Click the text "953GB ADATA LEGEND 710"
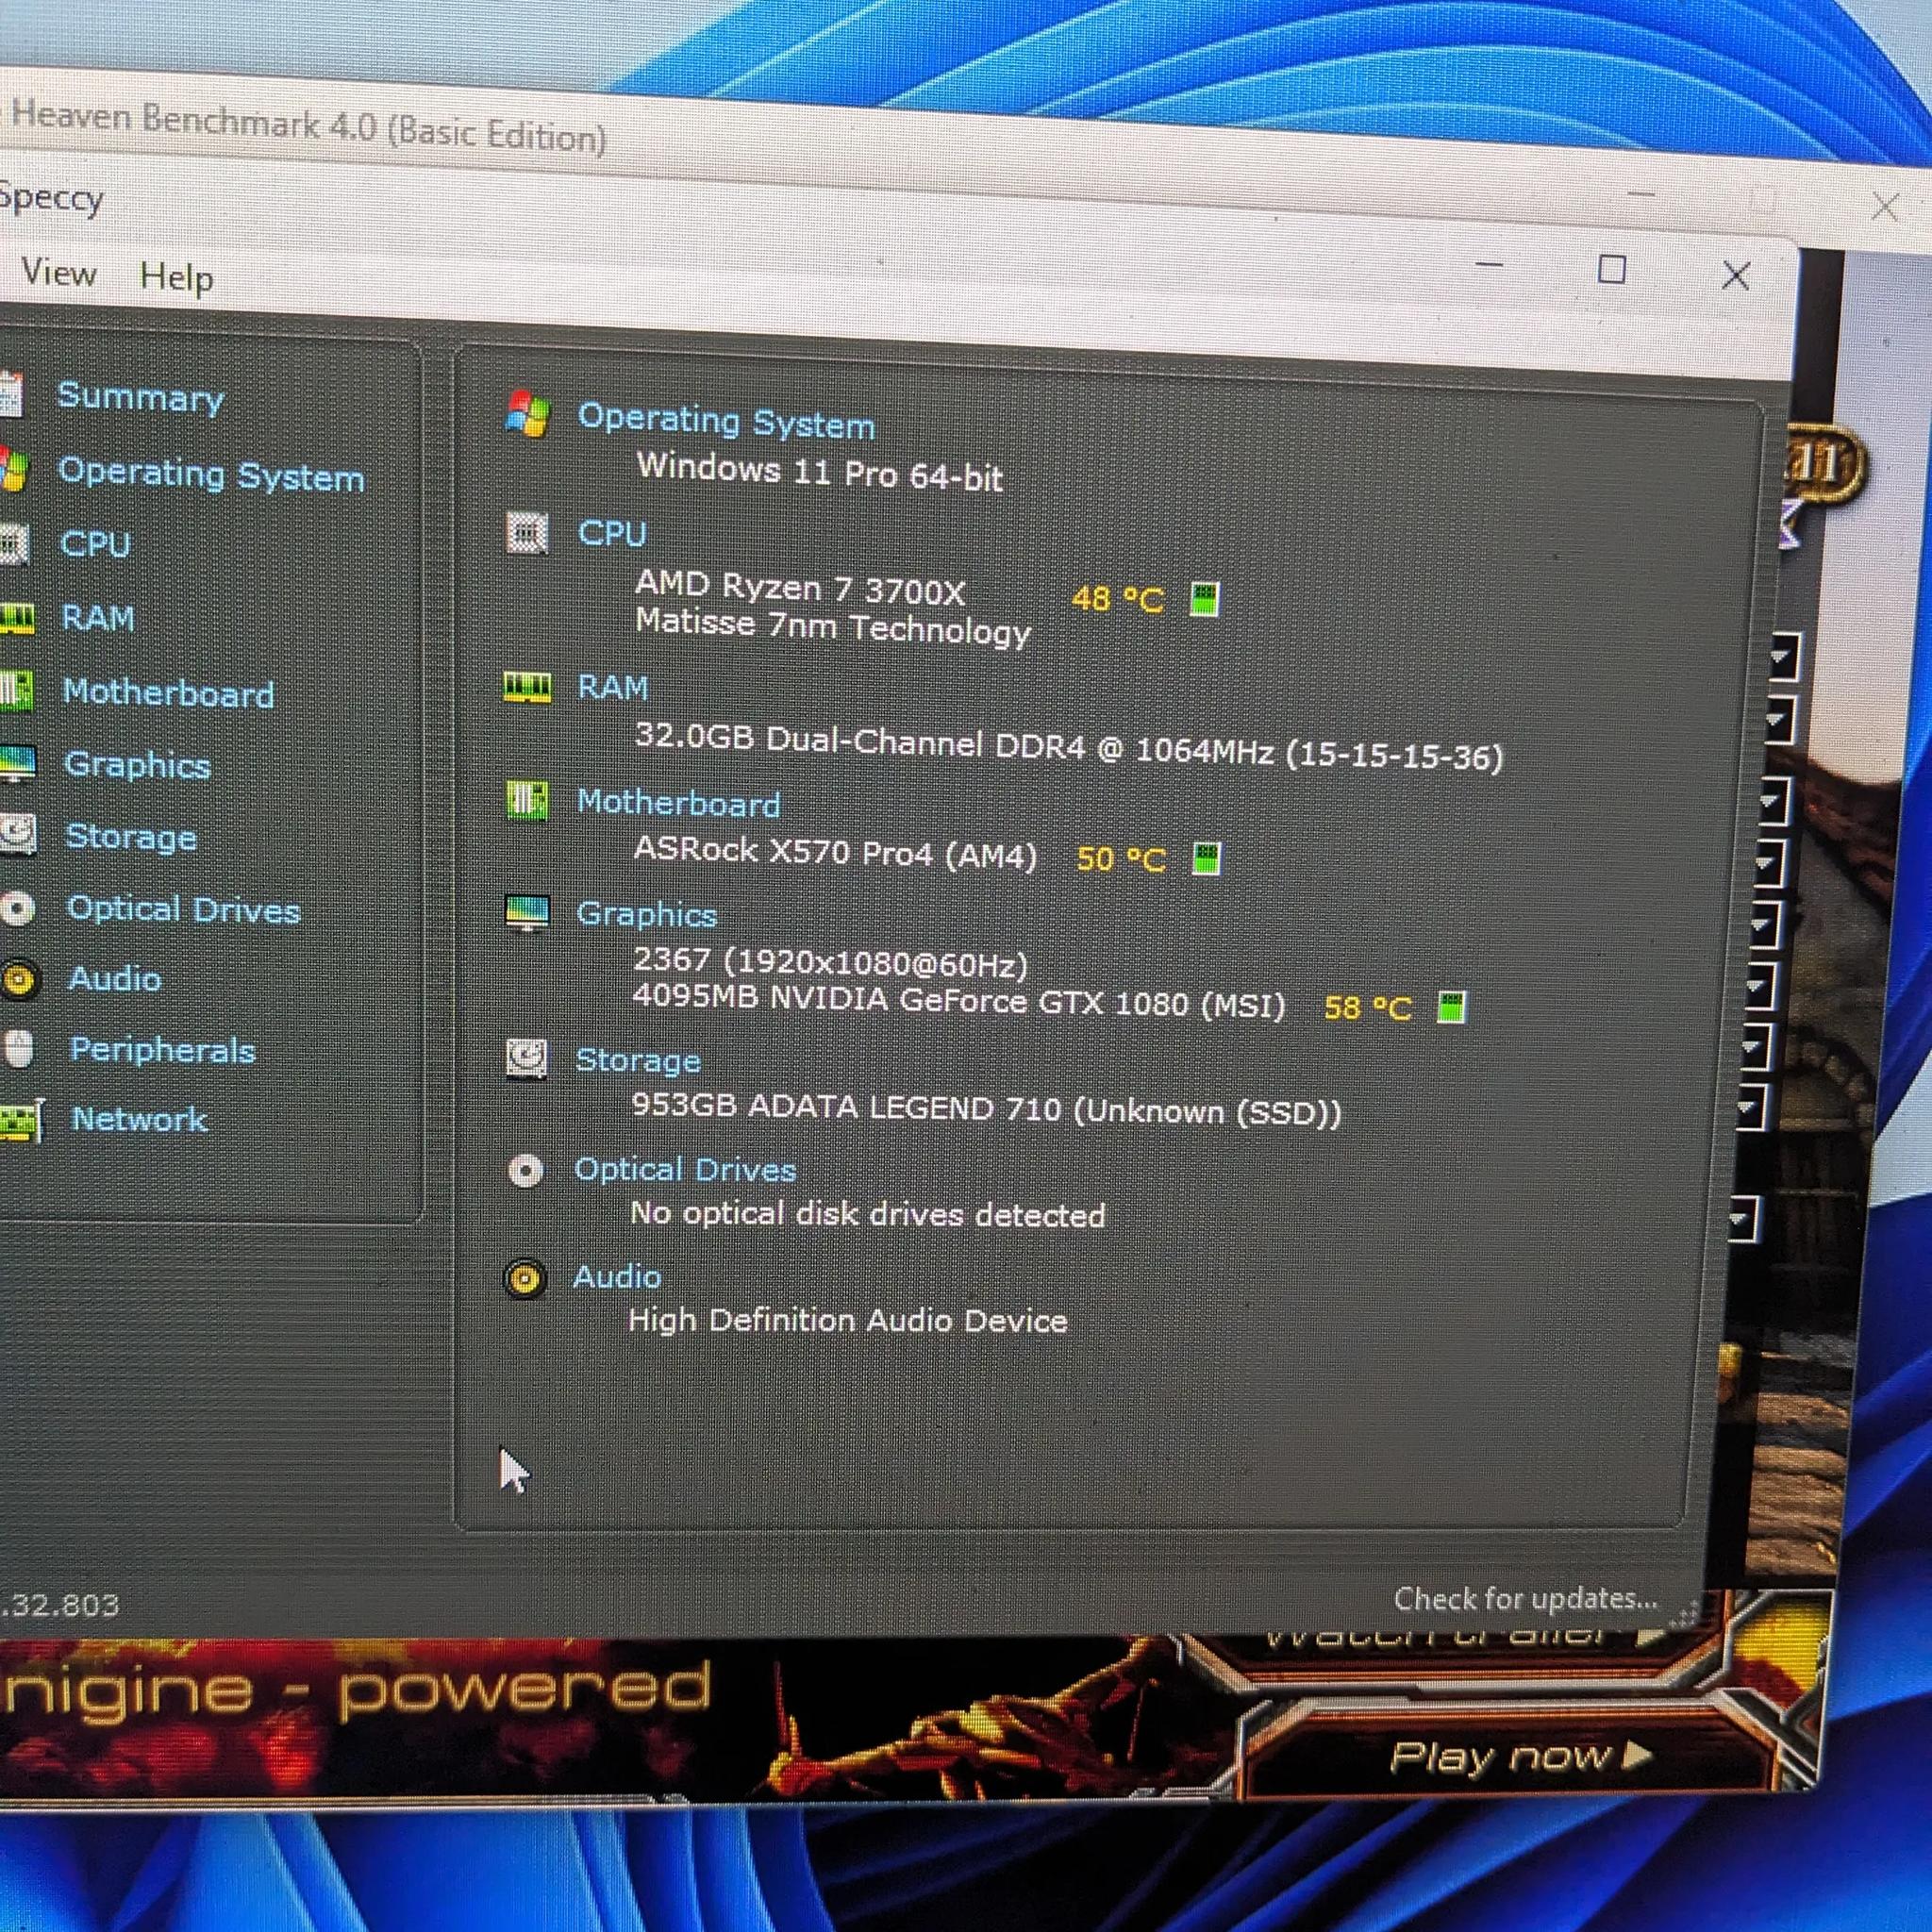Screen dimensions: 1932x1932 (x=846, y=1107)
